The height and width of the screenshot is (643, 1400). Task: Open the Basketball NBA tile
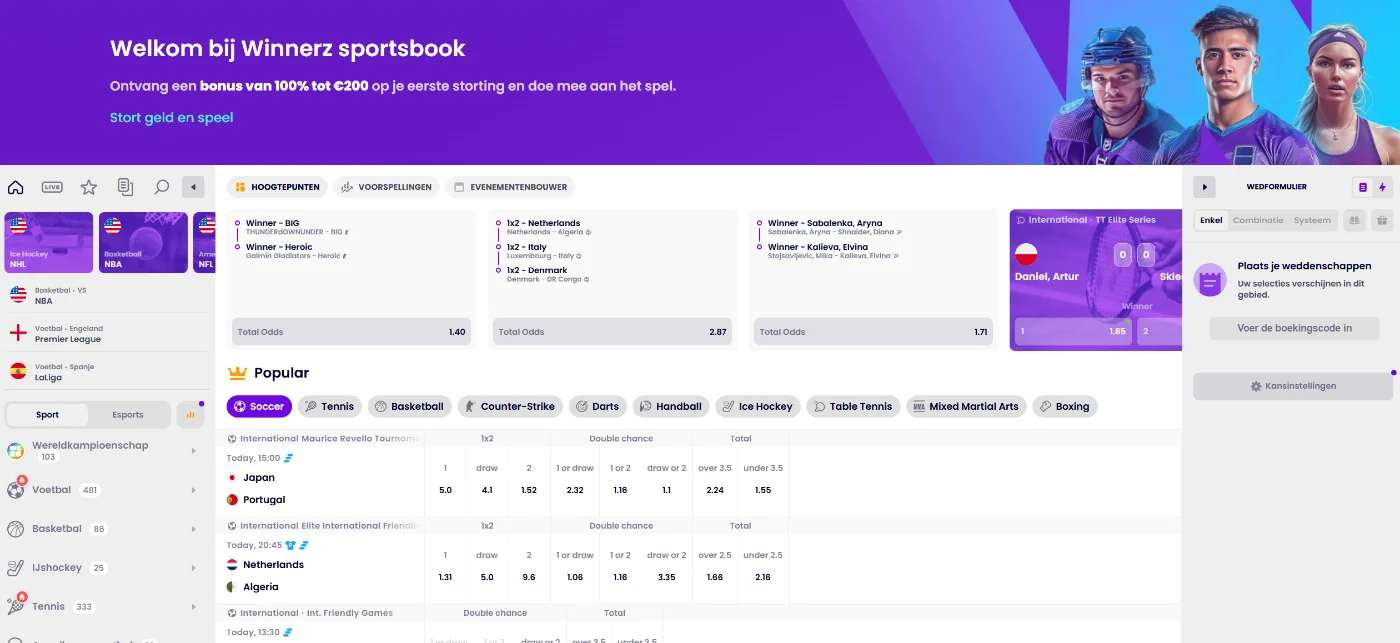(x=143, y=242)
